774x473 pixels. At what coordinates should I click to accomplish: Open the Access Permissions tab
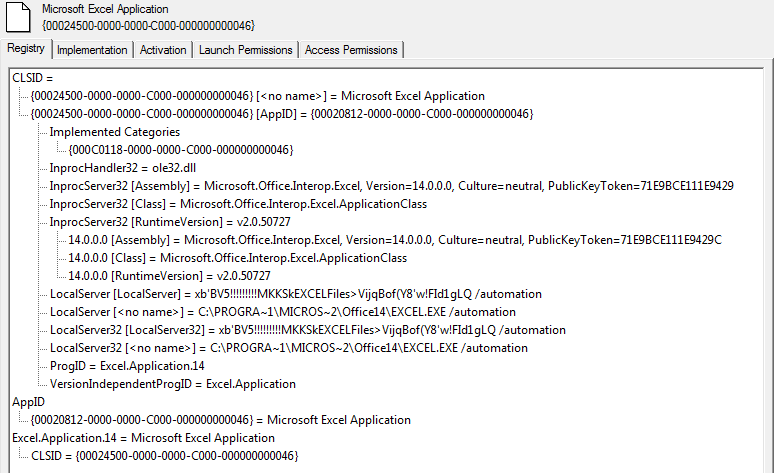point(351,50)
